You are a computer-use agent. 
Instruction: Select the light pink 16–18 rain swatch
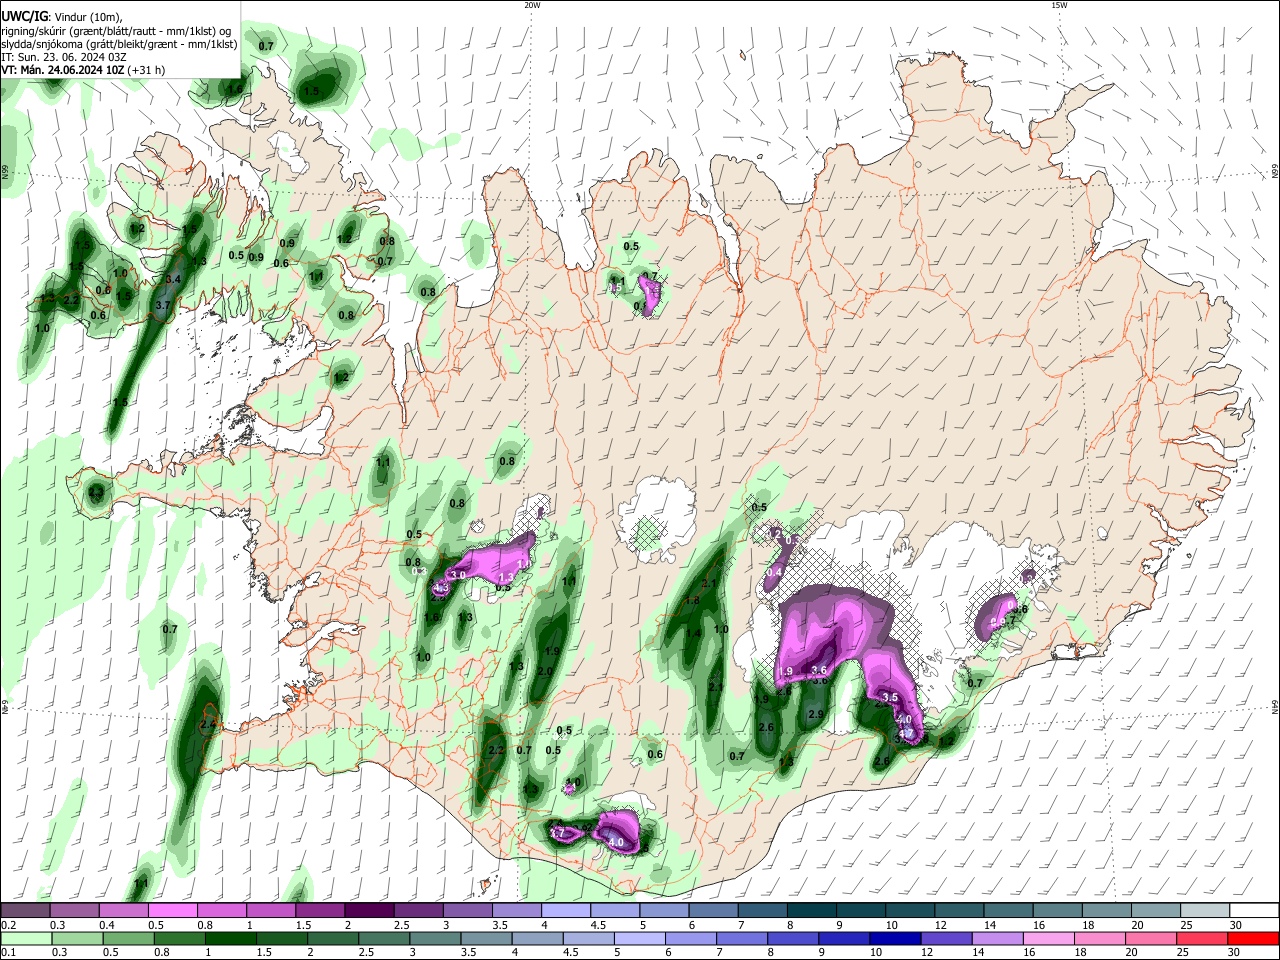[x=1048, y=938]
